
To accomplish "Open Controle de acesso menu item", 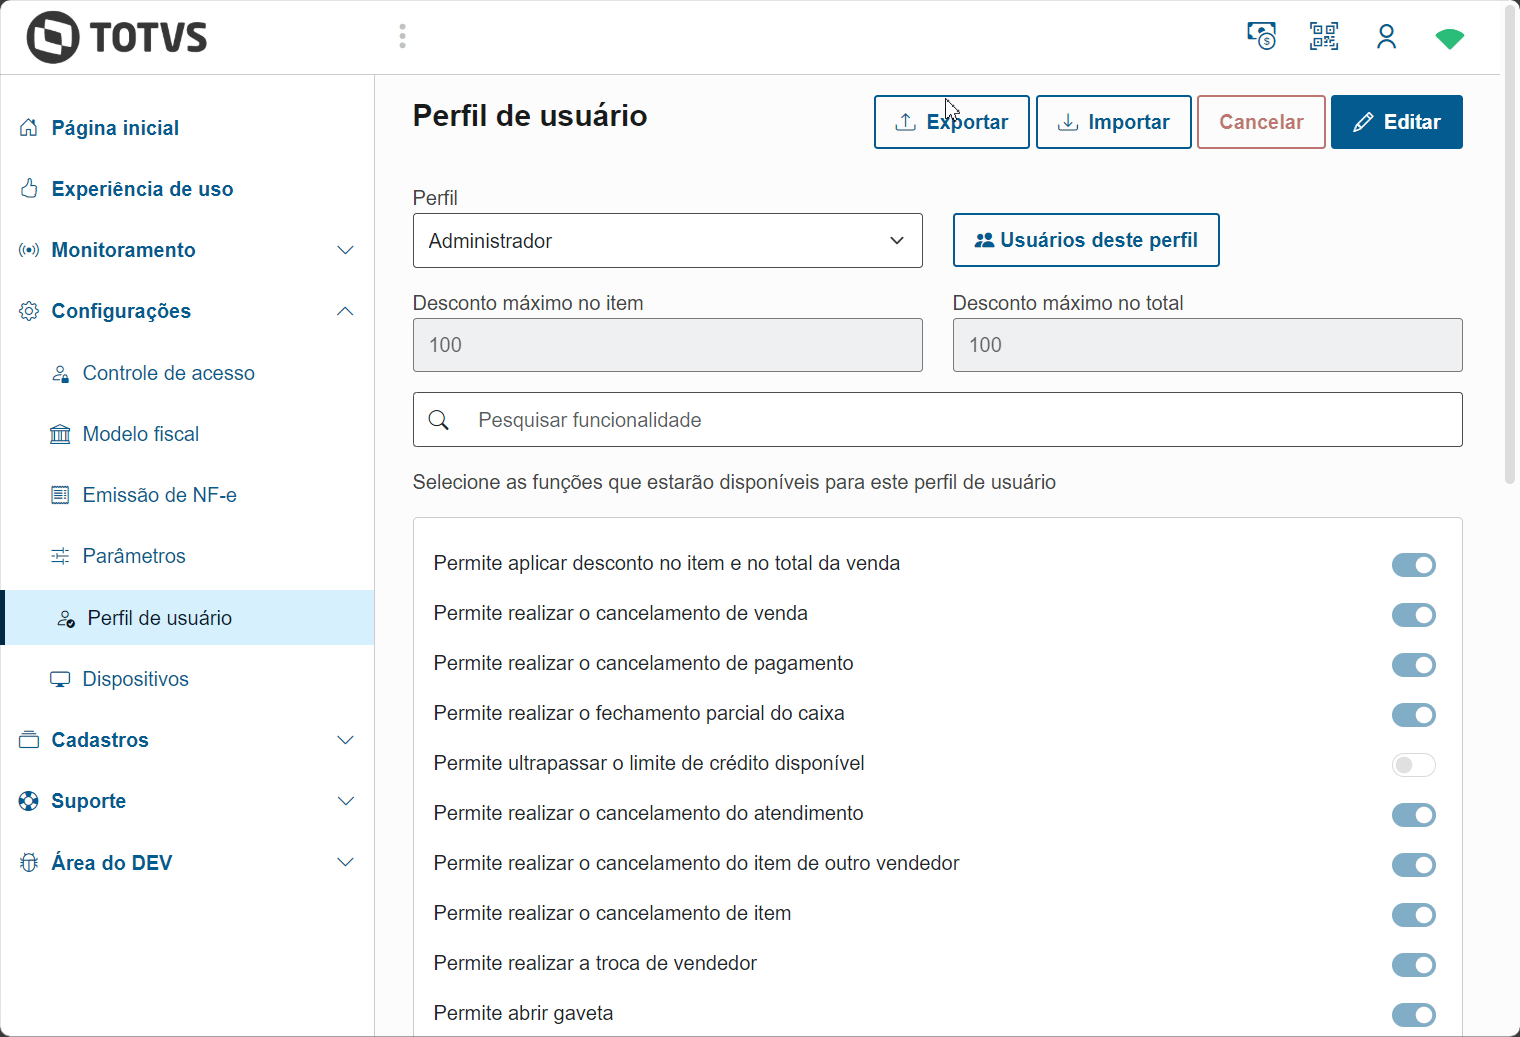I will (168, 373).
